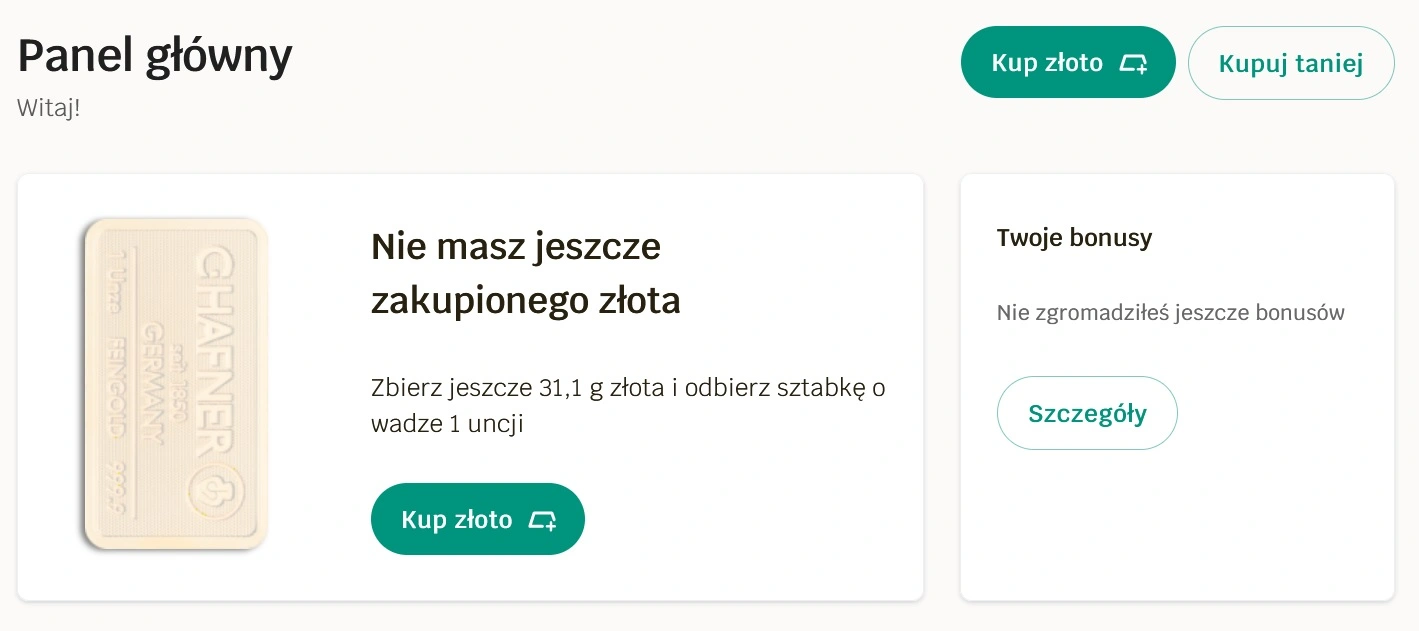The image size is (1419, 631).
Task: Click the FEINGOLD engraving on the gold bar
Action: tap(117, 394)
